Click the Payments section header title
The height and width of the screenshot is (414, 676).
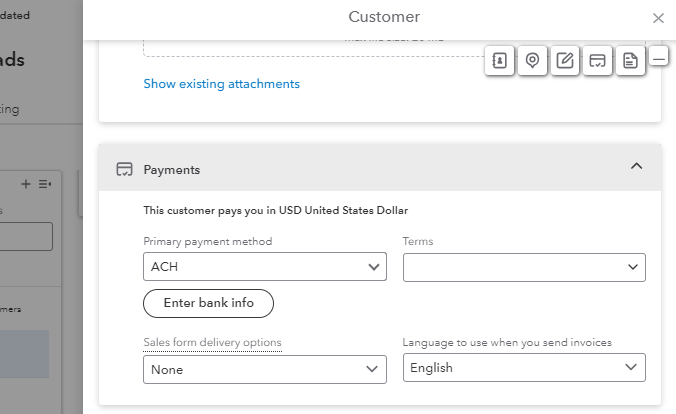point(172,170)
